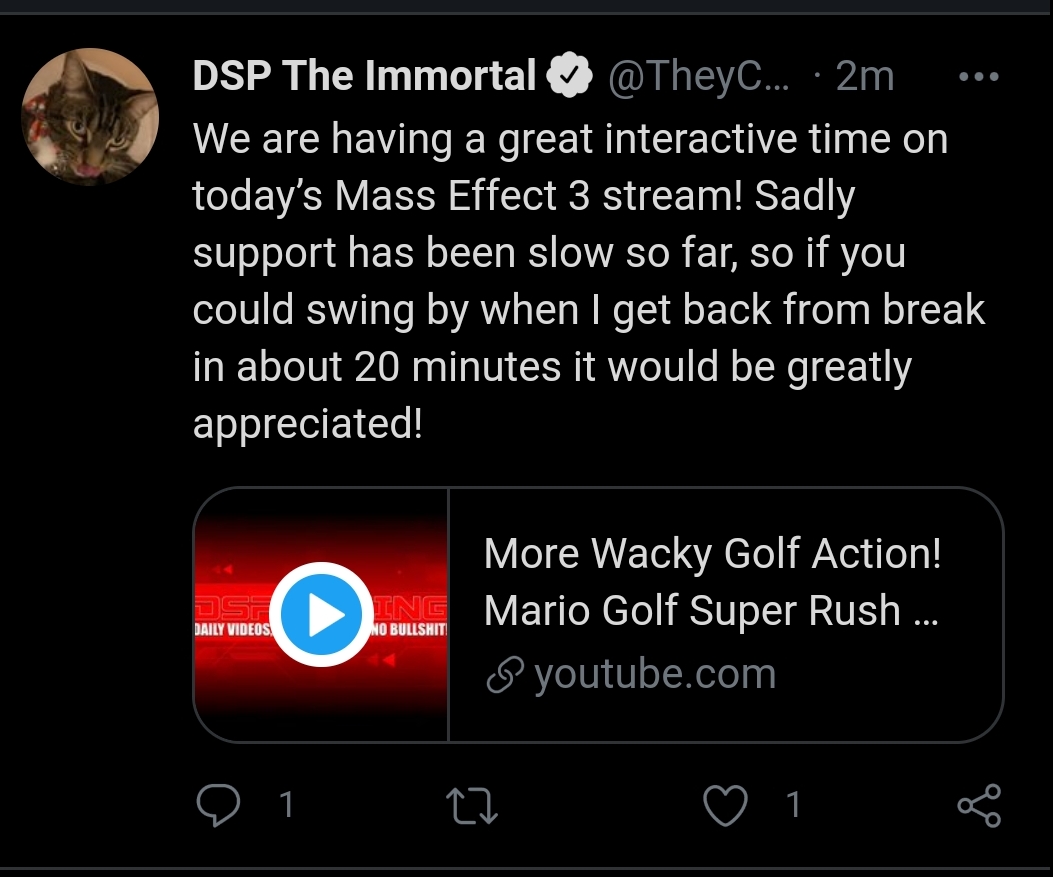Click the @TheyC... username handle

click(699, 76)
